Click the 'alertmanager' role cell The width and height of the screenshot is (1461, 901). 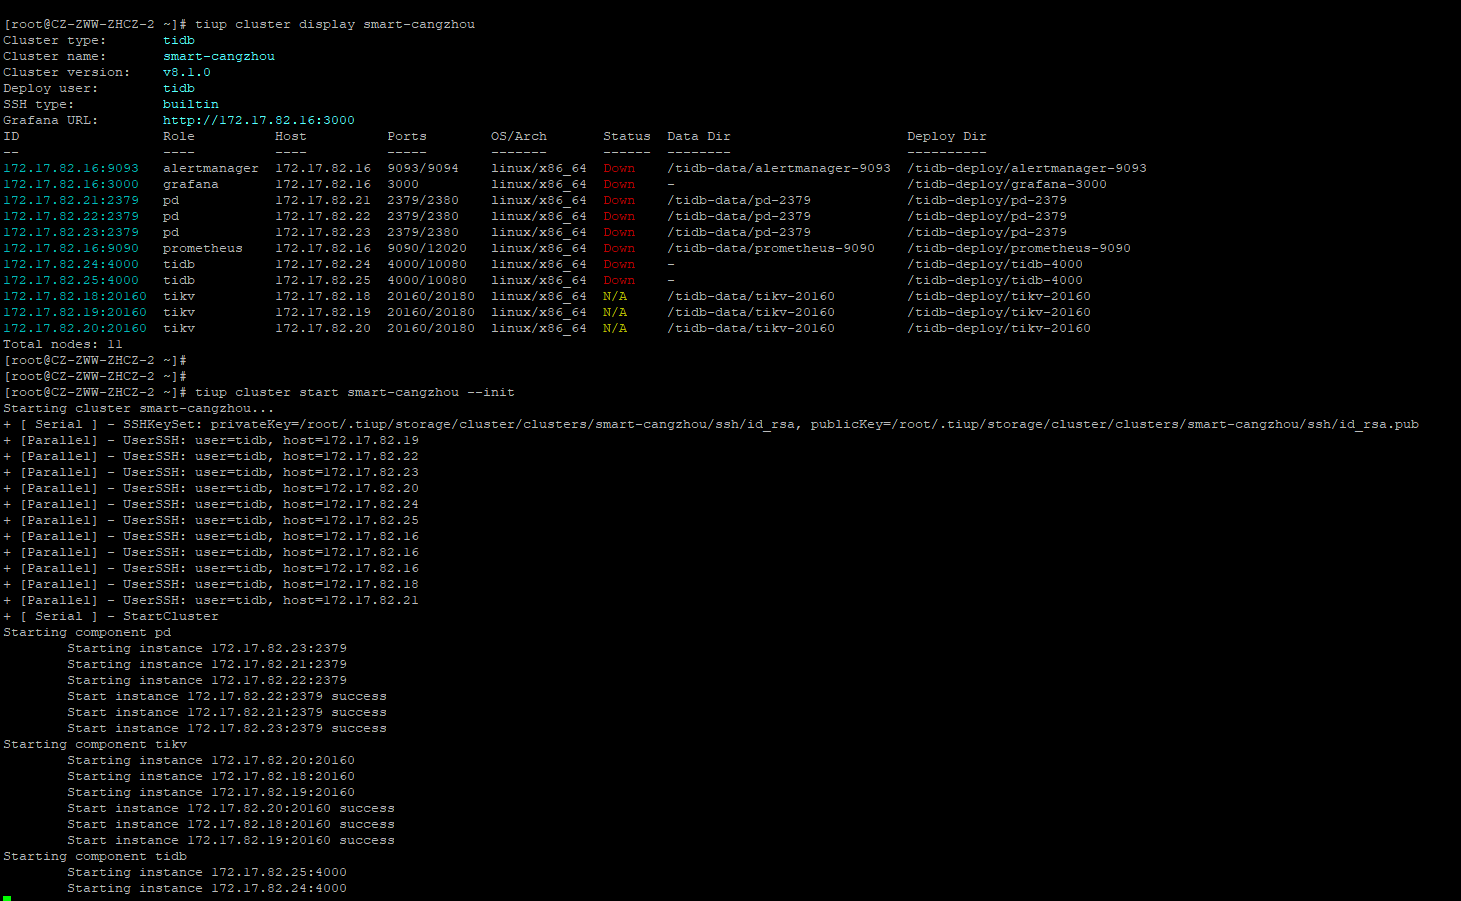click(x=211, y=168)
